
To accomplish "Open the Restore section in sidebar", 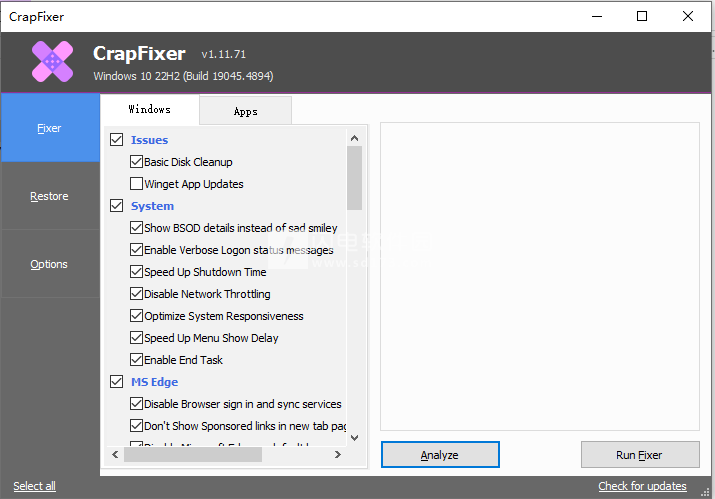I will coord(50,196).
